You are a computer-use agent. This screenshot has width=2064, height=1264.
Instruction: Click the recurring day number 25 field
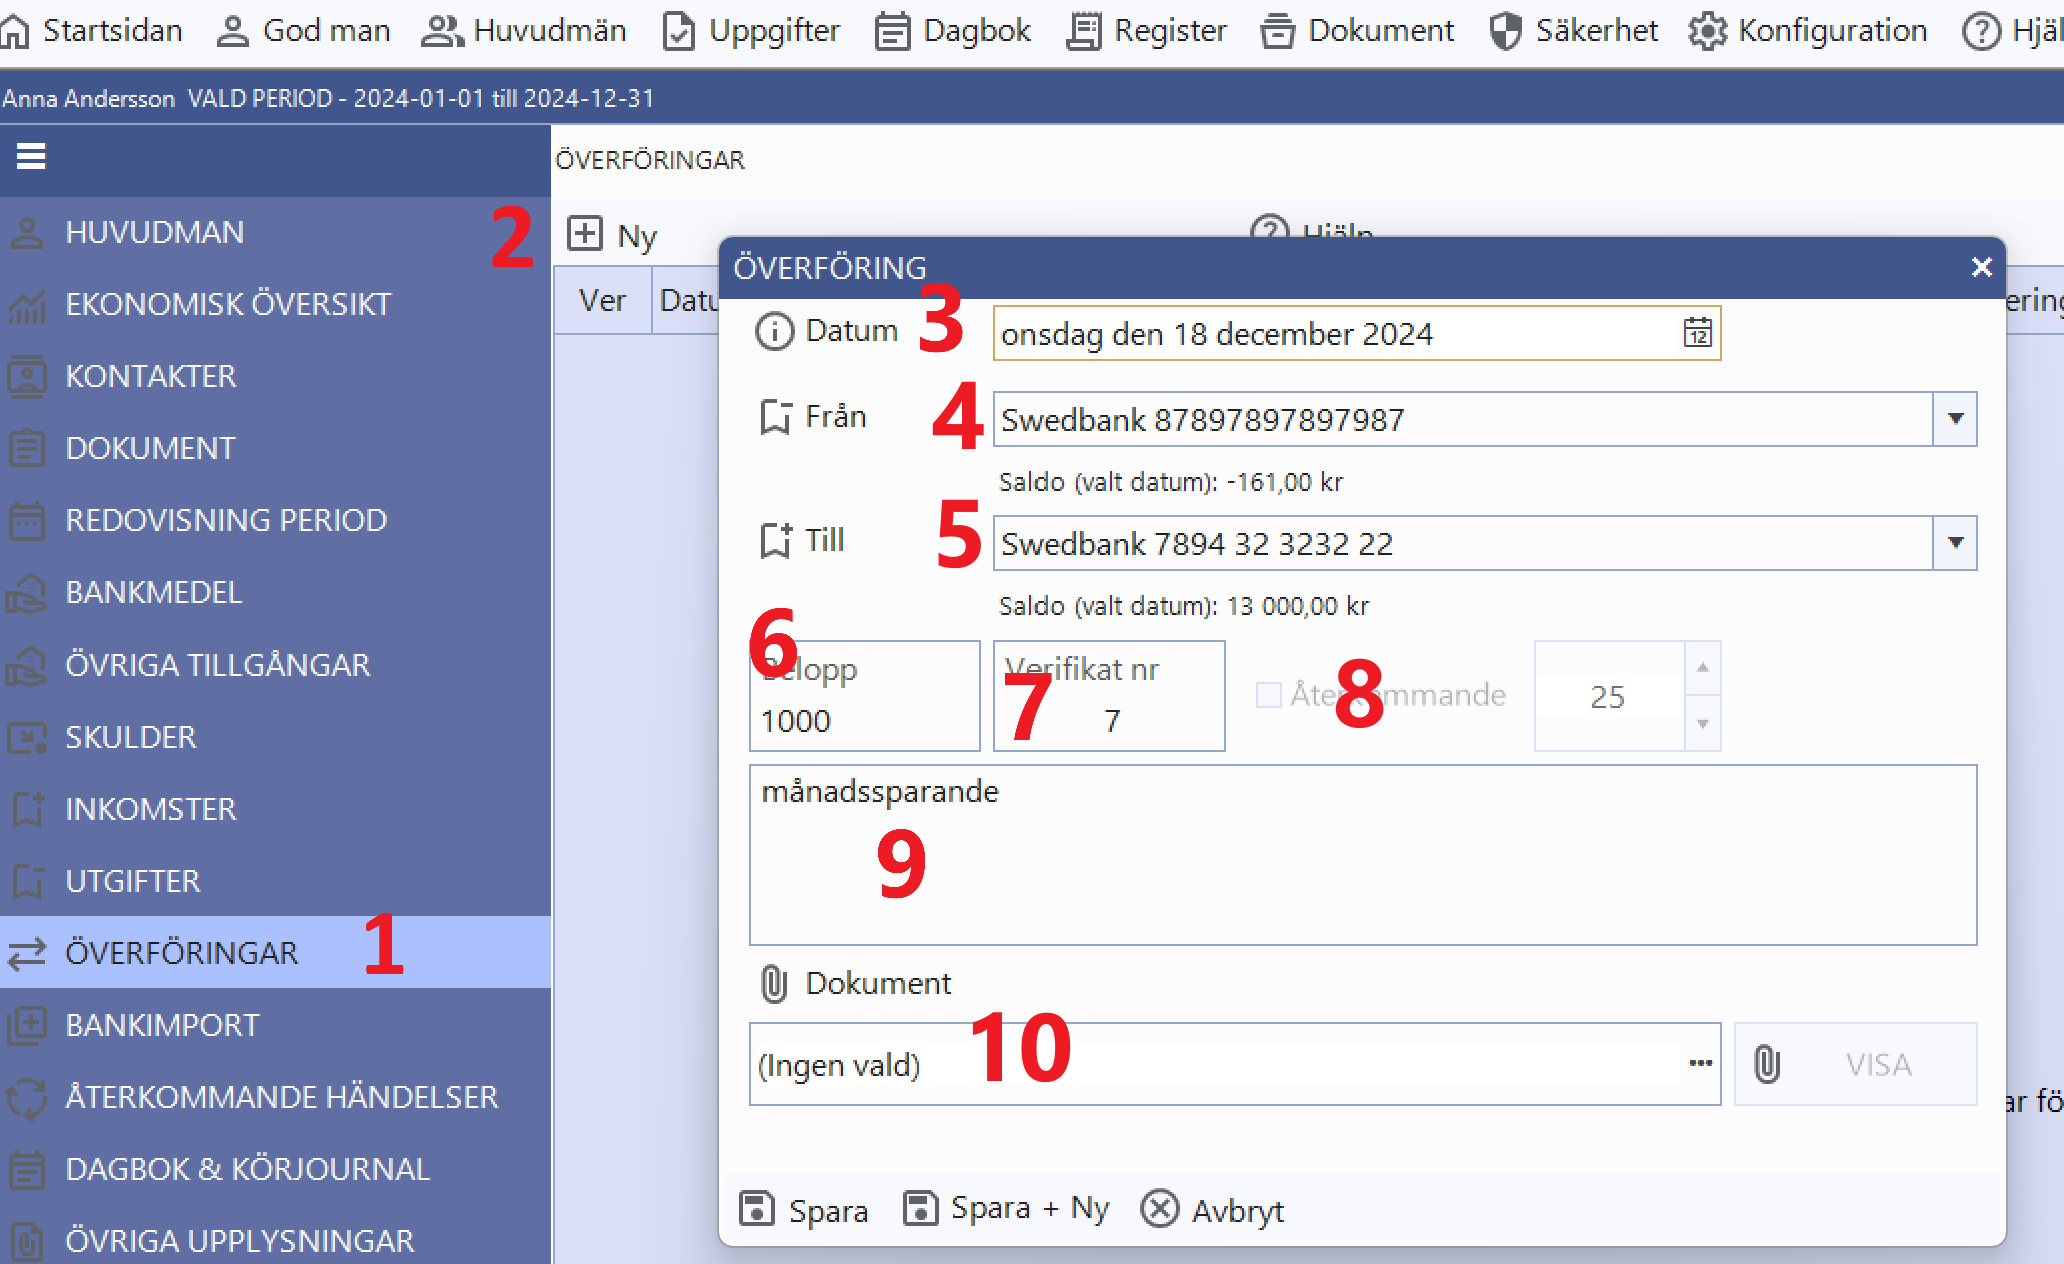tap(1609, 696)
